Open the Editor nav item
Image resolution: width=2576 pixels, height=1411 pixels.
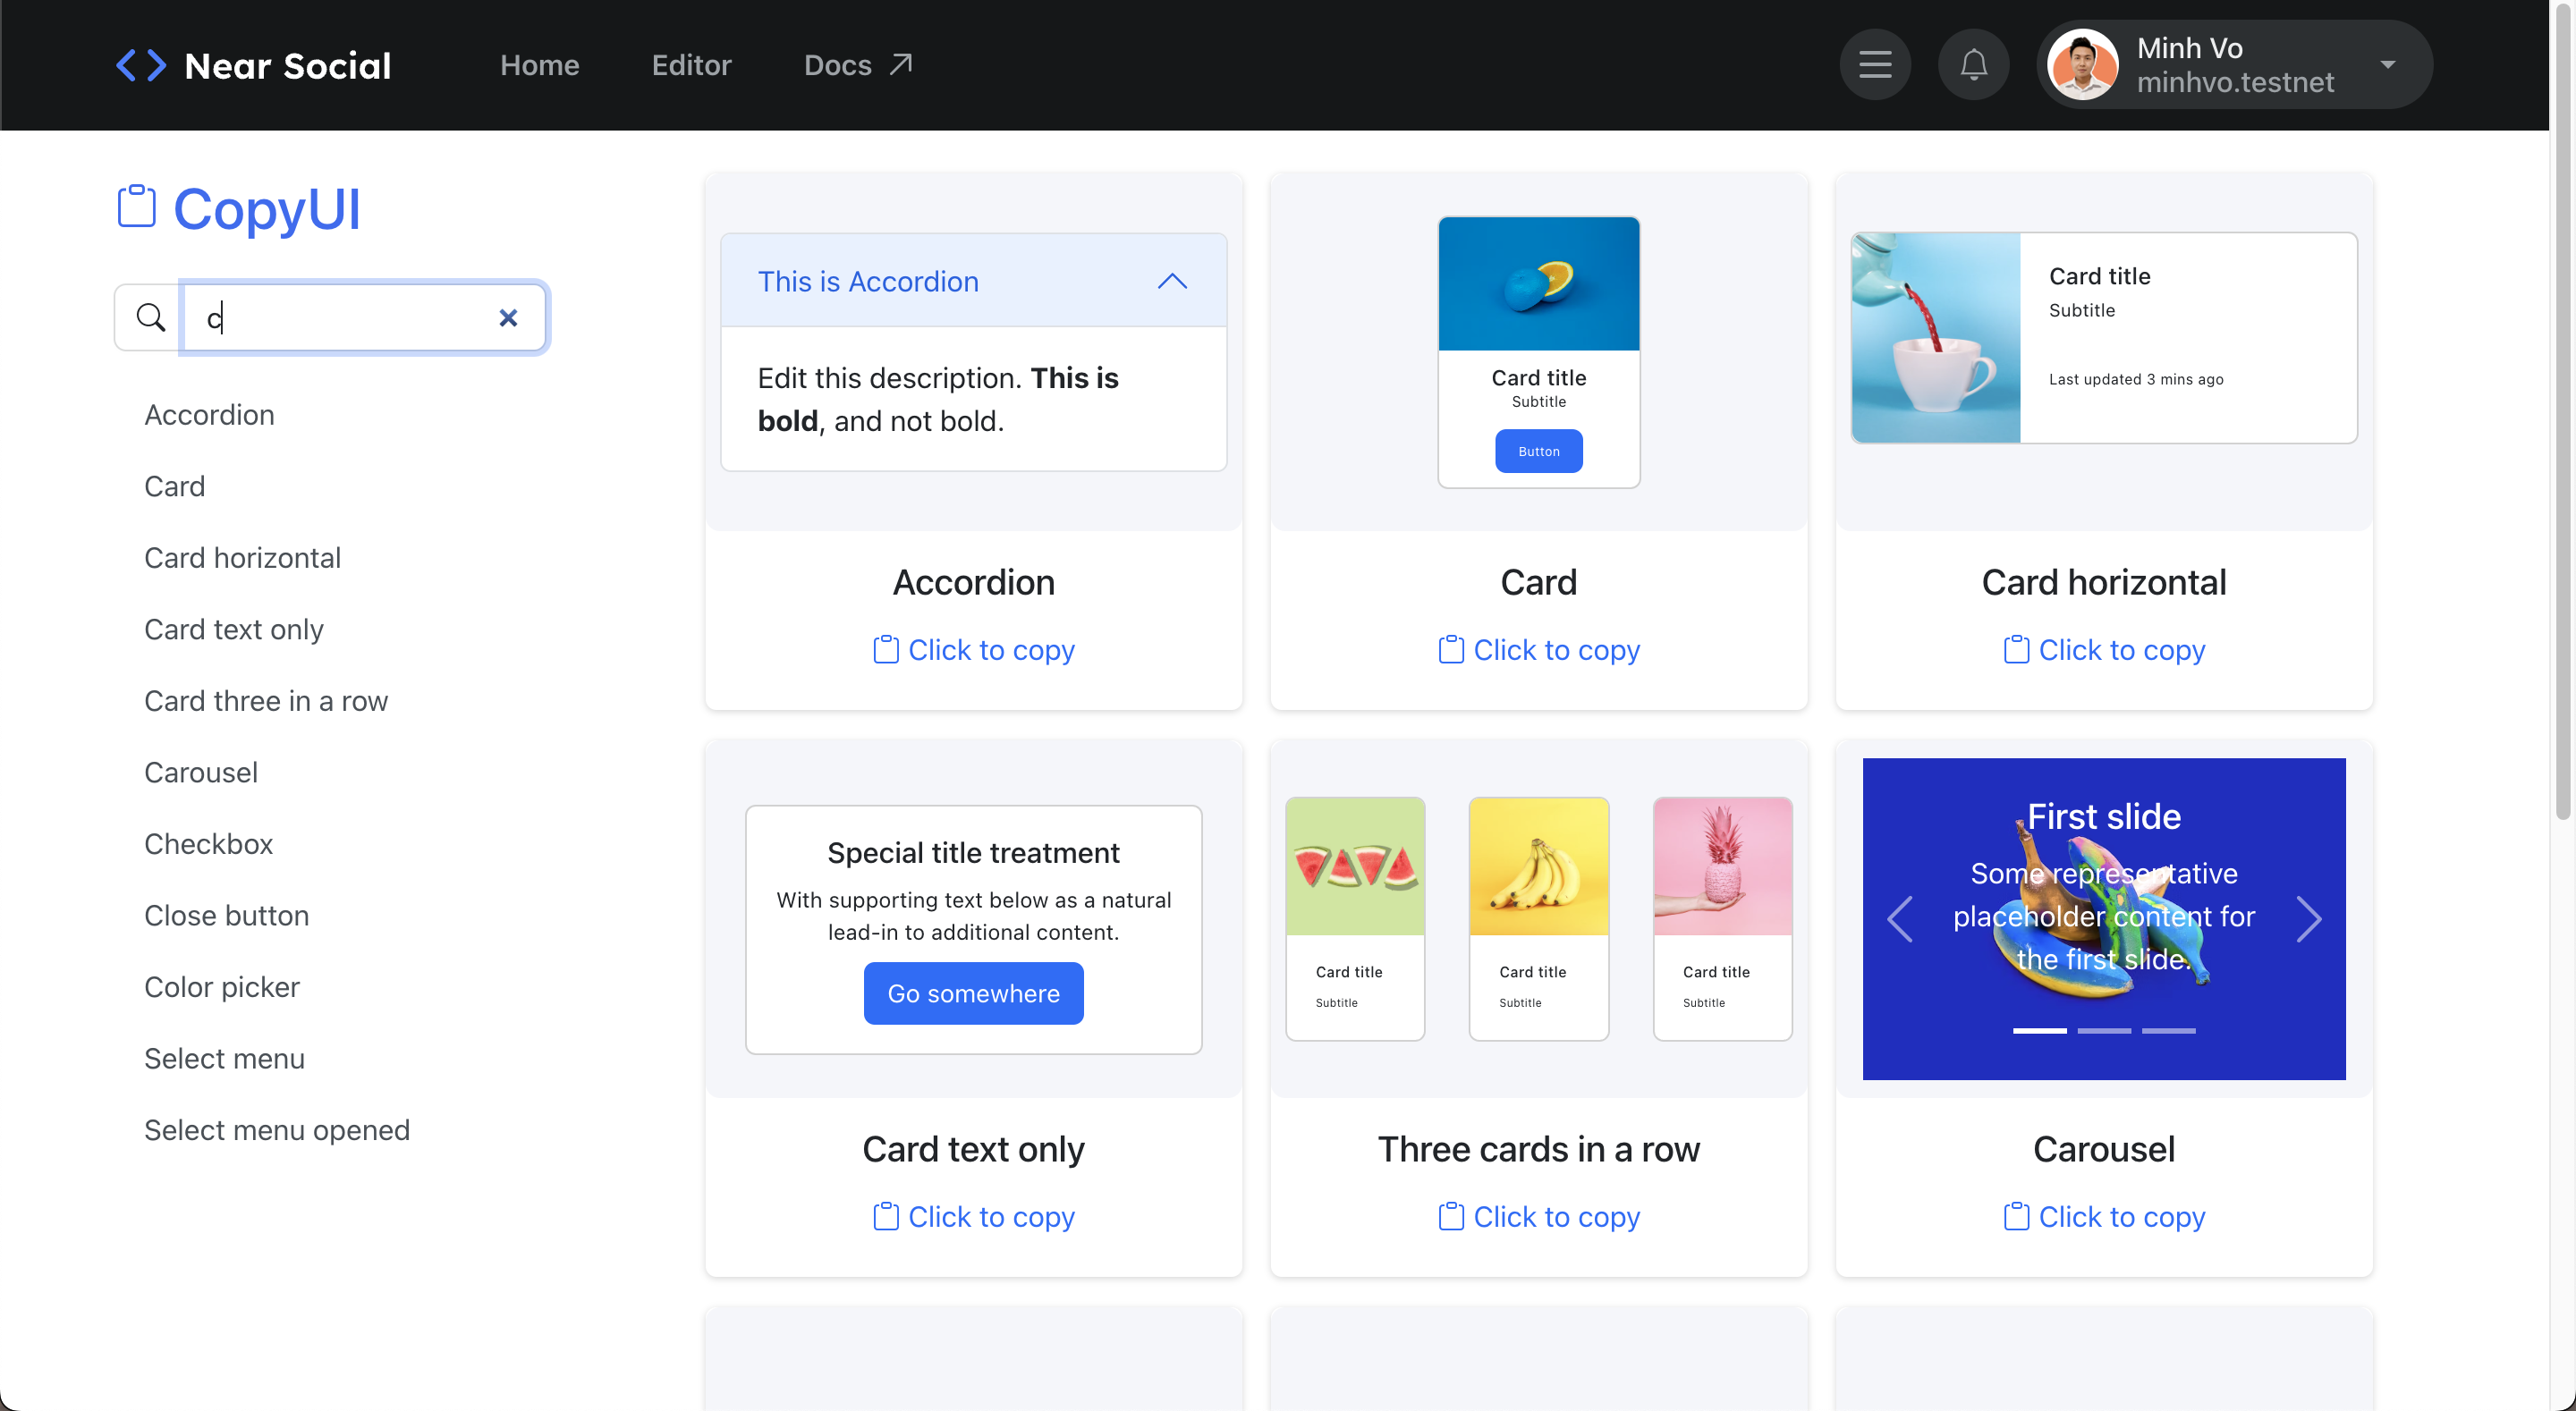pyautogui.click(x=691, y=65)
